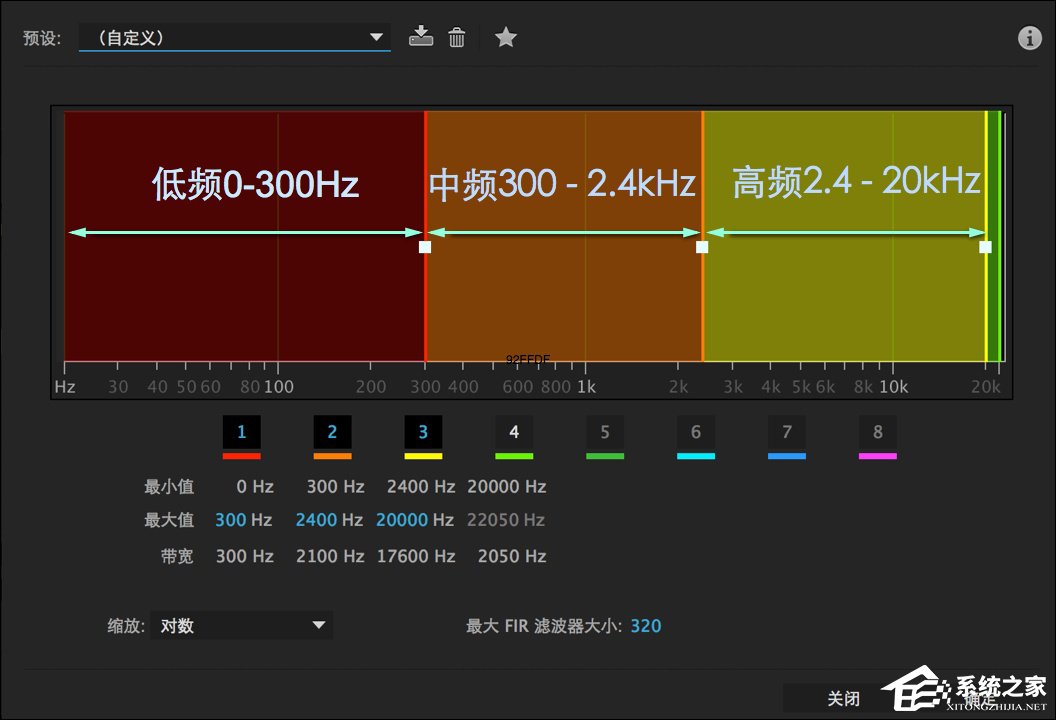Click the max FIR filter size value 320
Image resolution: width=1056 pixels, height=720 pixels.
(646, 626)
